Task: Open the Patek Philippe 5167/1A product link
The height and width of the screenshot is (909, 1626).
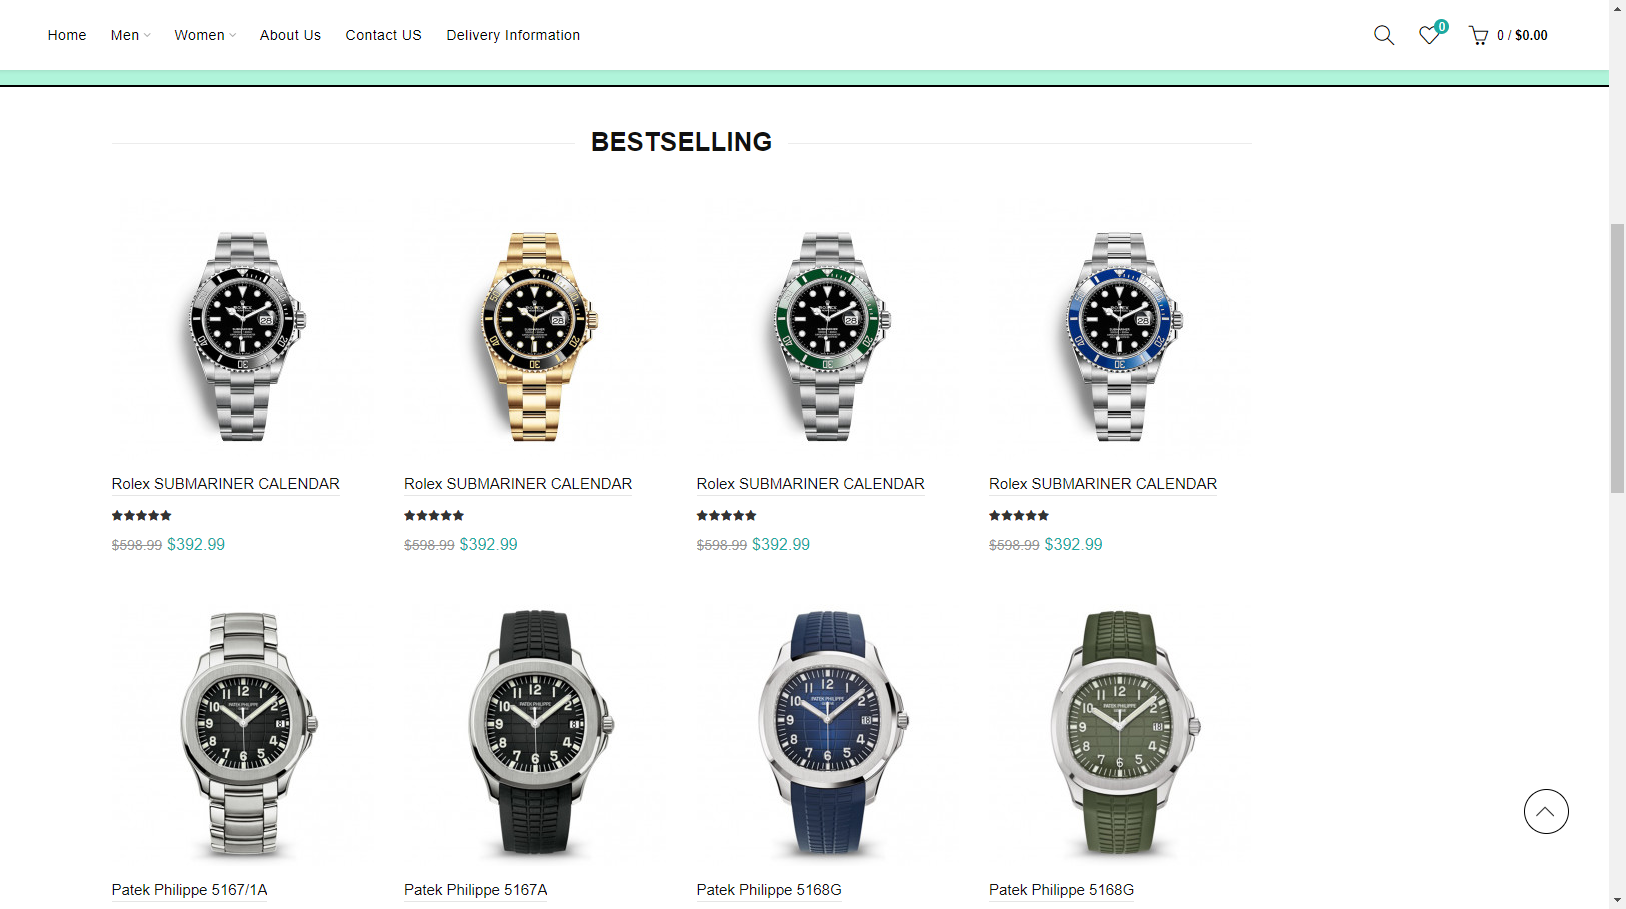Action: 189,890
